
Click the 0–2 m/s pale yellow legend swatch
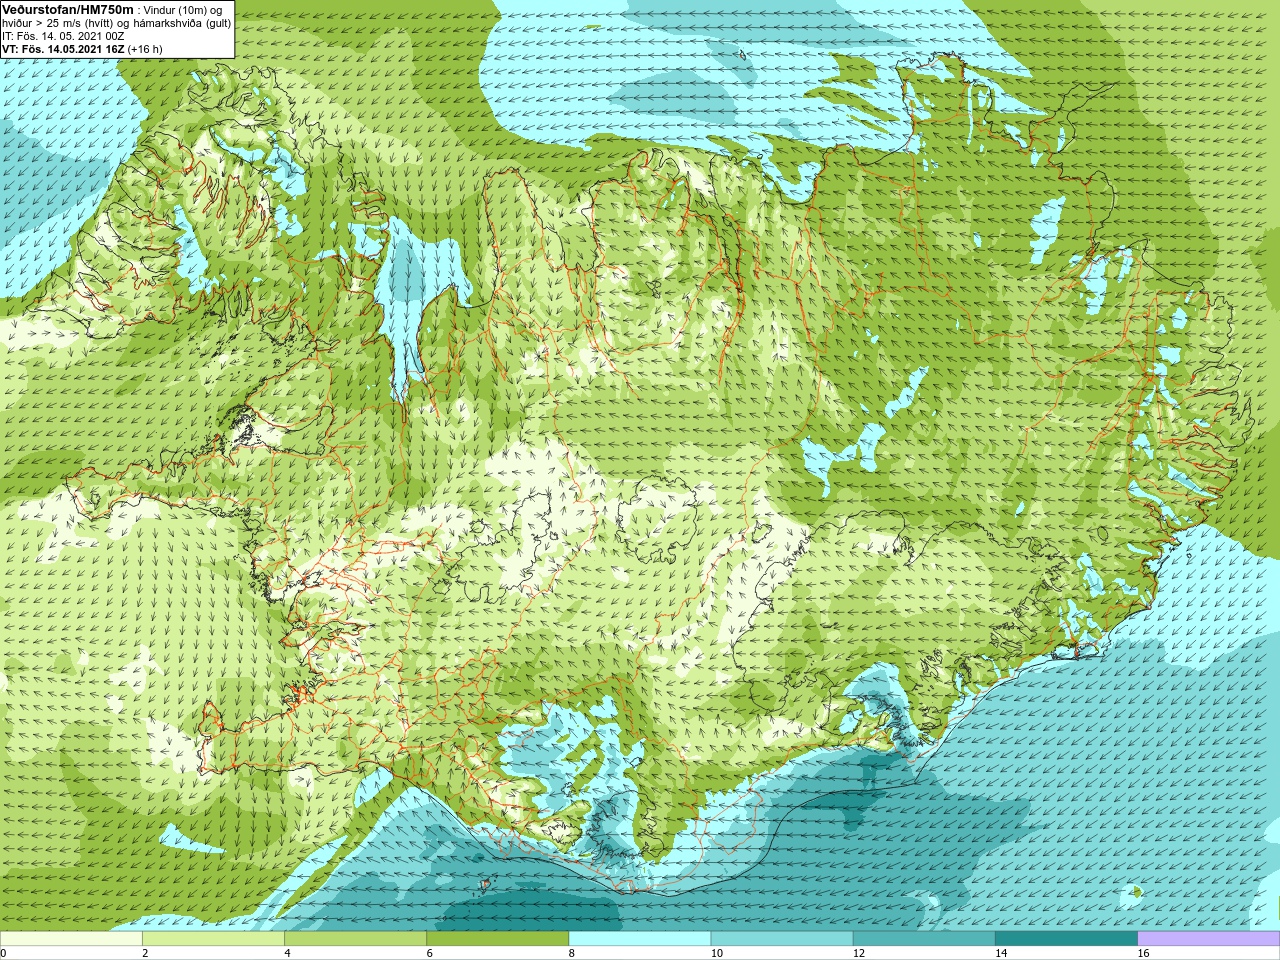tap(71, 938)
